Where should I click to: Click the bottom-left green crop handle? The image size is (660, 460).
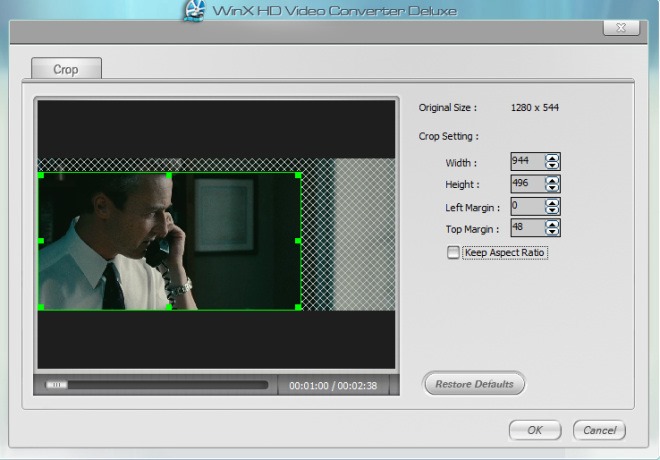click(x=41, y=307)
